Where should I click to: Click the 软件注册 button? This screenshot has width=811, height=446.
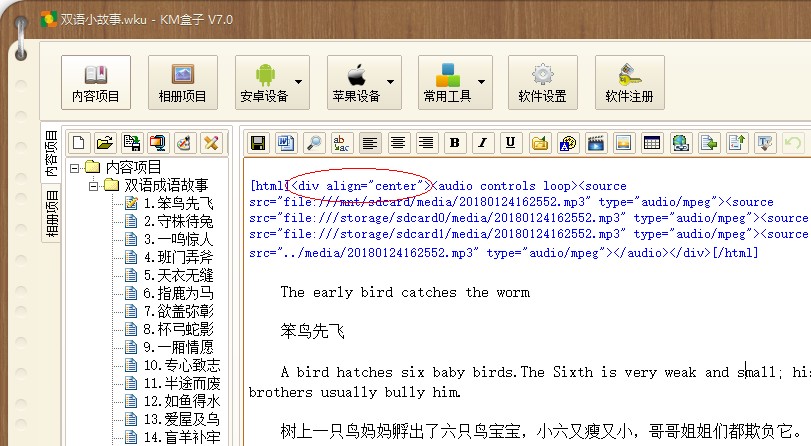click(x=629, y=82)
